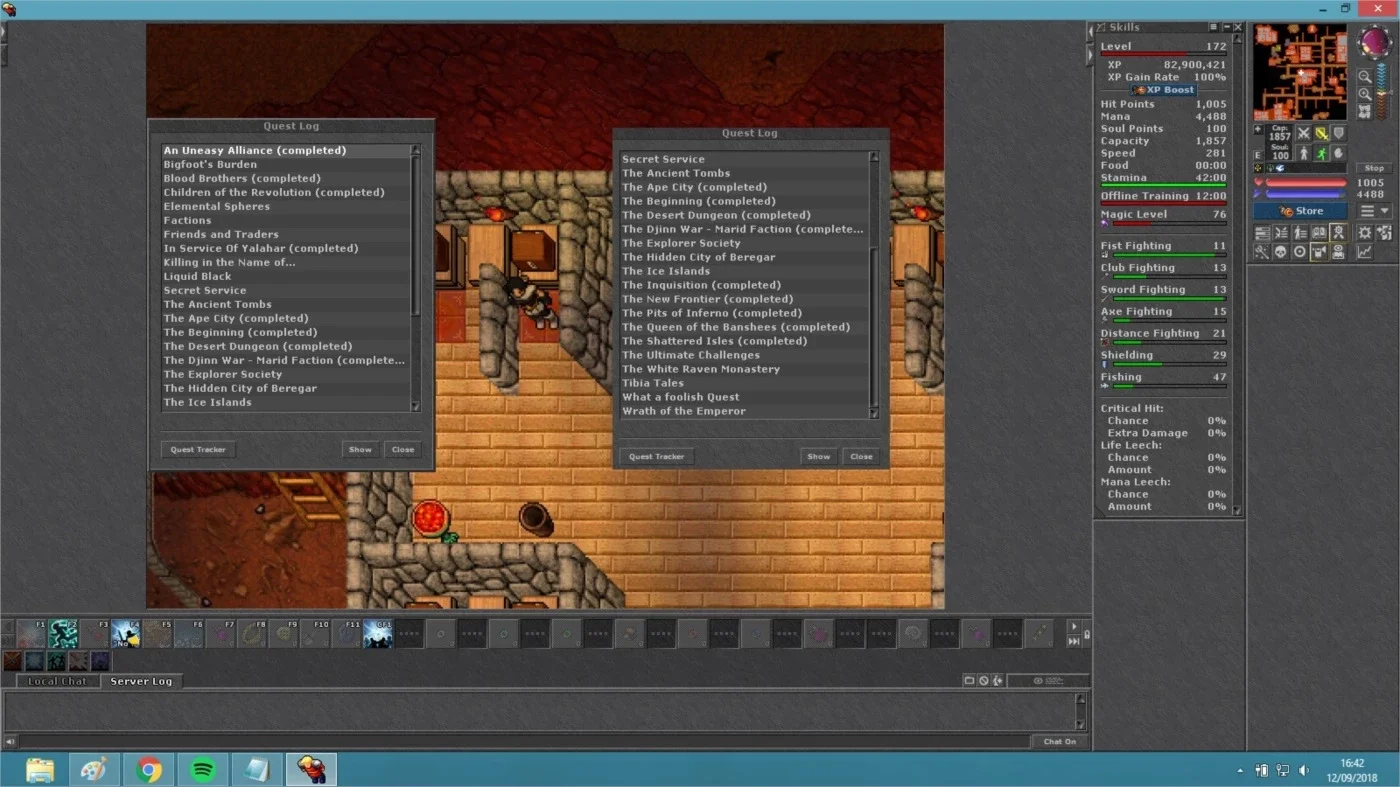The width and height of the screenshot is (1400, 787).
Task: Select Bigfoot's Burden in the left Quest Log
Action: coord(286,165)
